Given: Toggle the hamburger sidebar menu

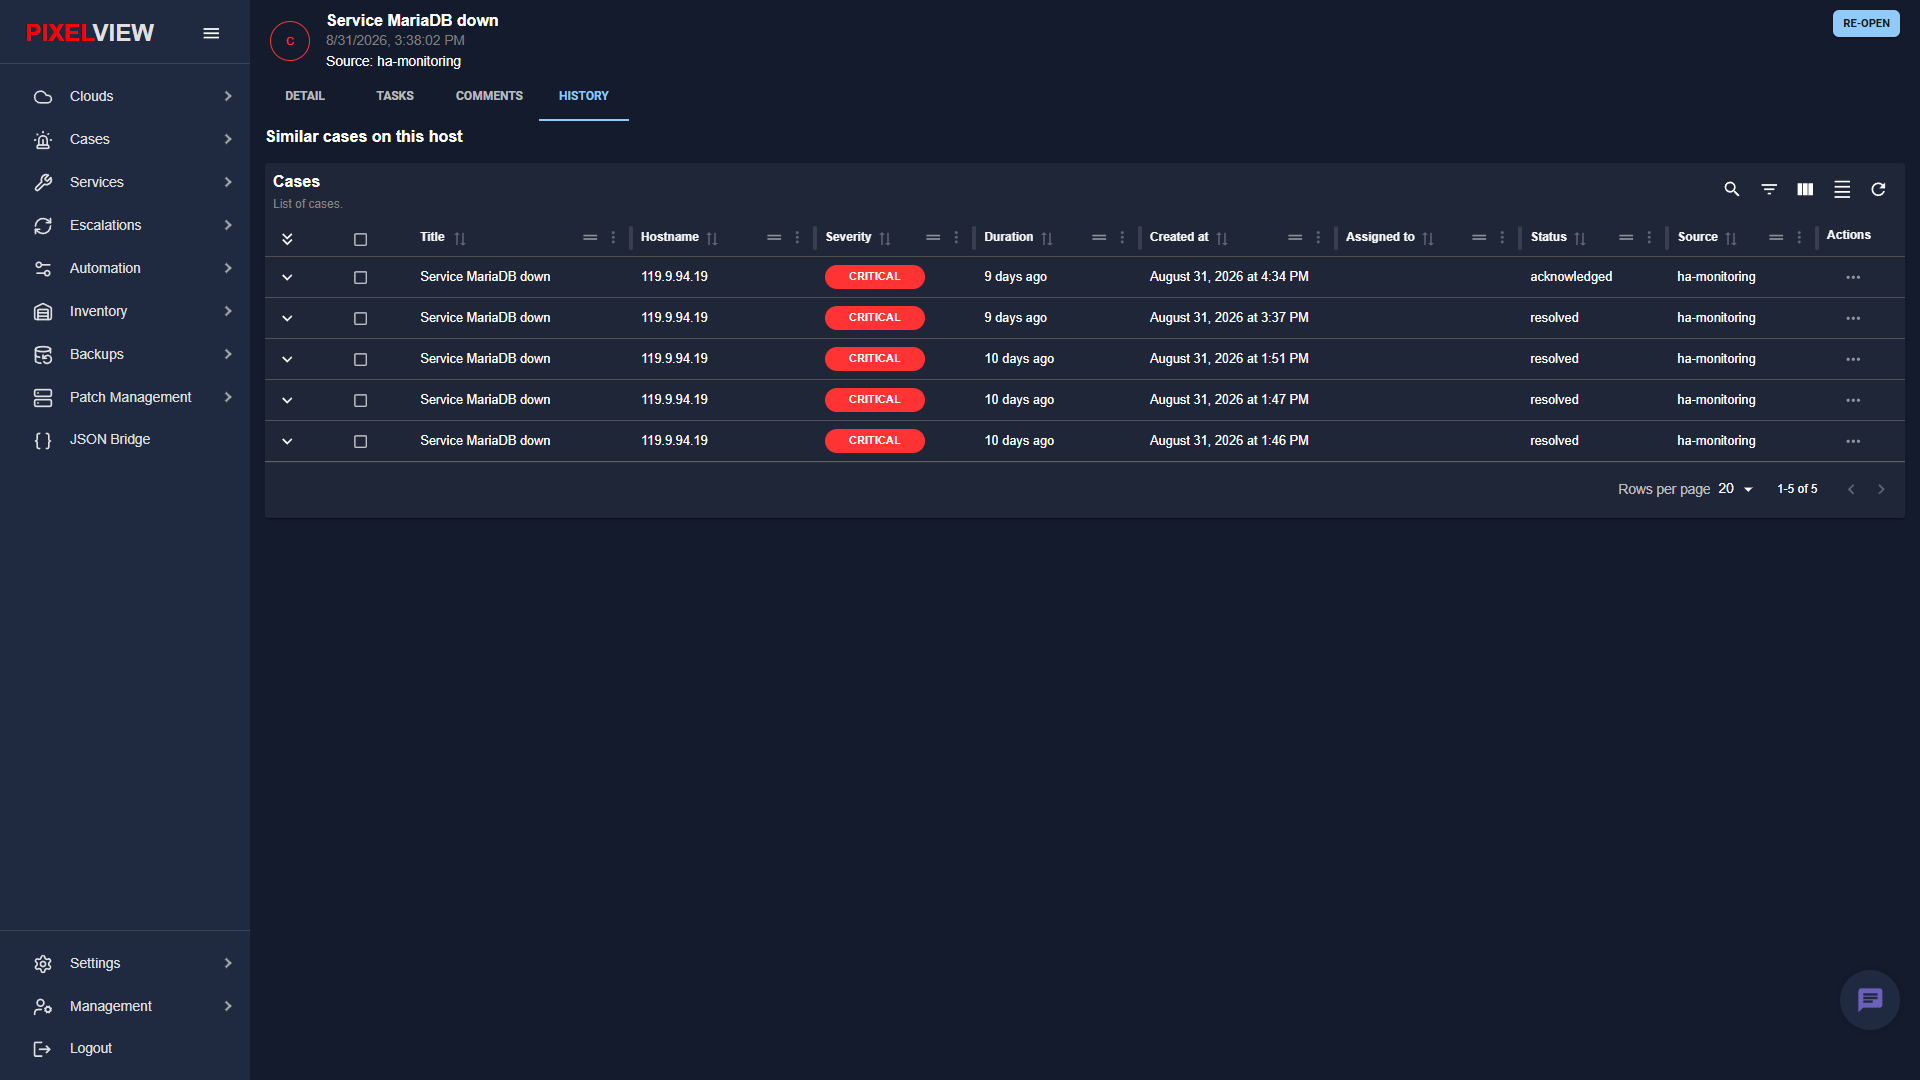Looking at the screenshot, I should coord(211,33).
